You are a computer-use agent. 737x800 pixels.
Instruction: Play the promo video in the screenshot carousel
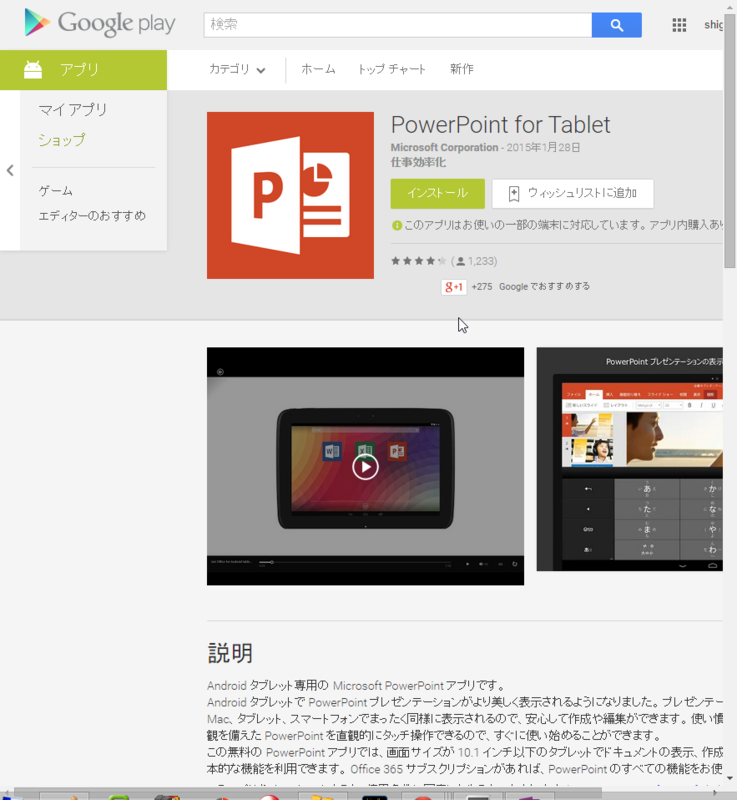tap(365, 466)
